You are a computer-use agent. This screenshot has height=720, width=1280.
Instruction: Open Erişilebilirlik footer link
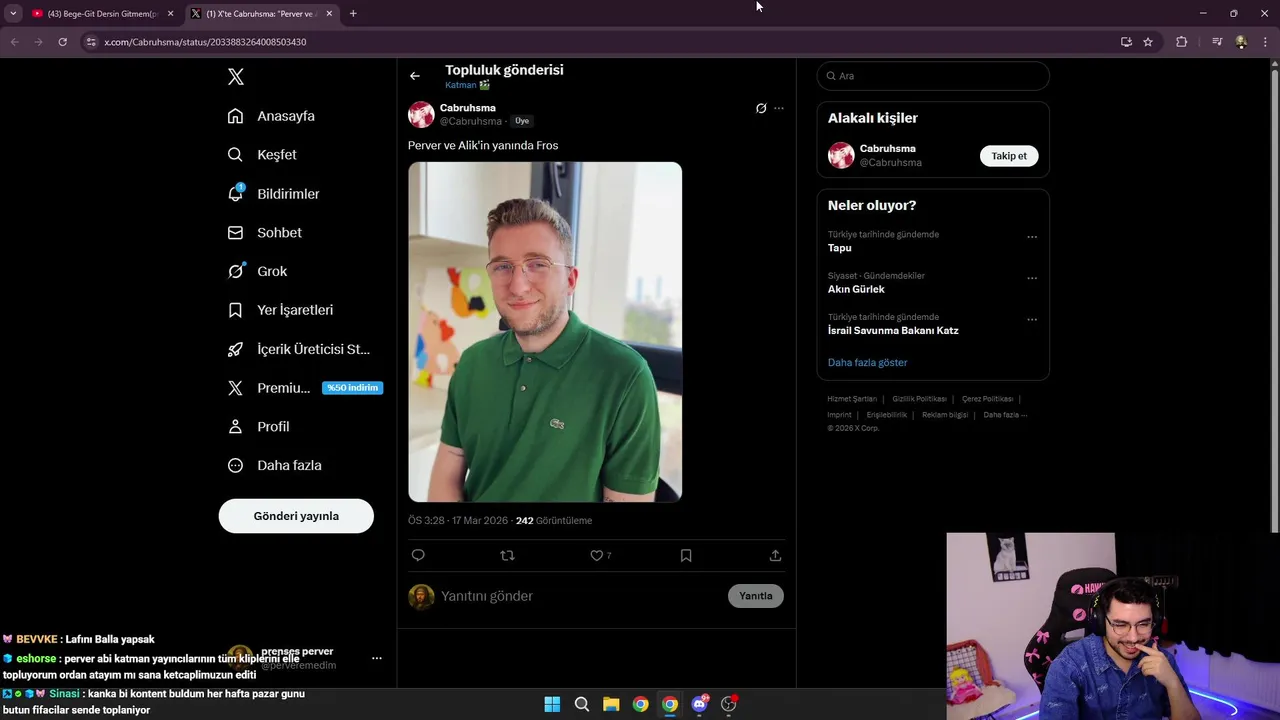887,415
